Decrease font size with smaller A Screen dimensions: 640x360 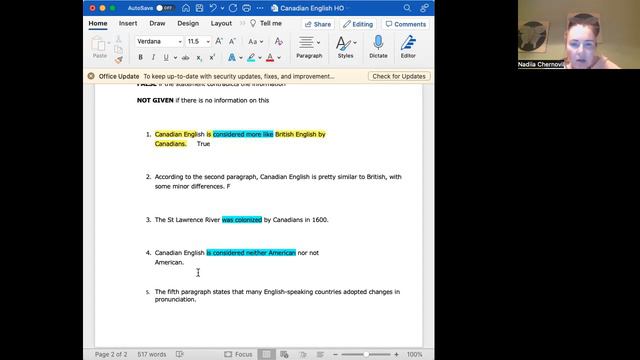tap(232, 41)
